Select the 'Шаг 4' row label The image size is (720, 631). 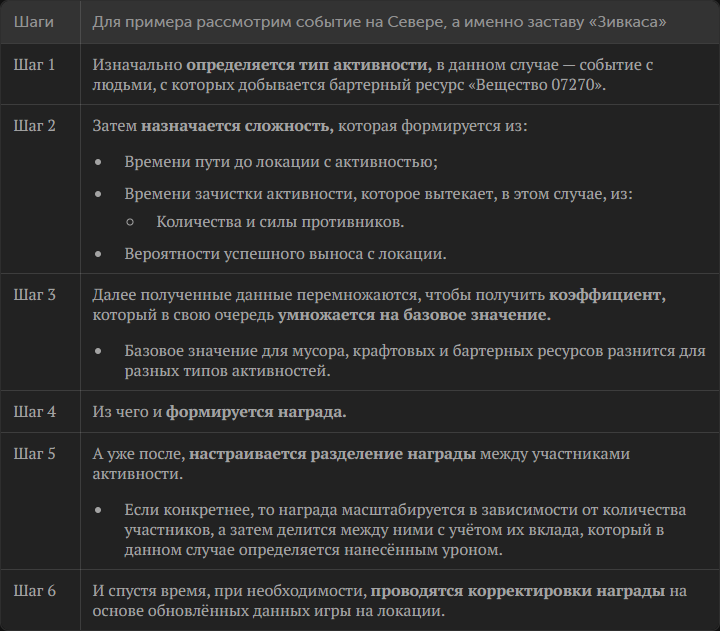(x=34, y=411)
